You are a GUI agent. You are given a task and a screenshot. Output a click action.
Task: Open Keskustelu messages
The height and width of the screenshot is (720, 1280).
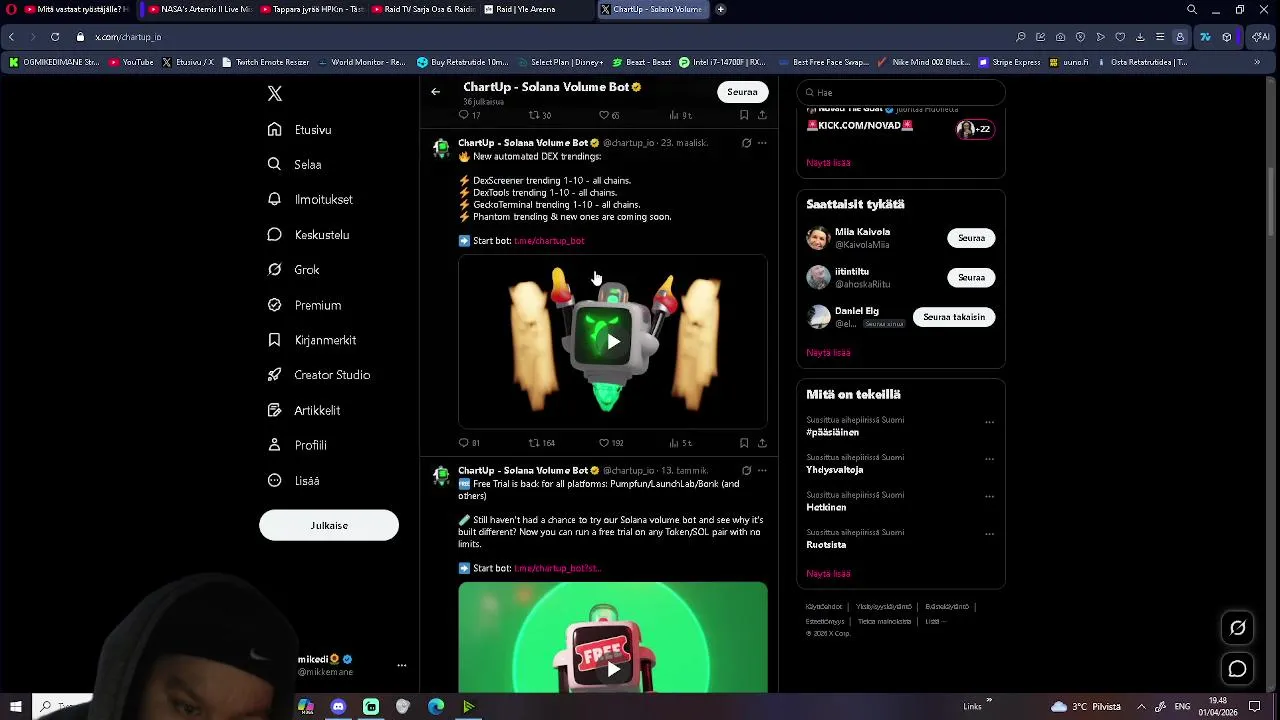pyautogui.click(x=308, y=235)
